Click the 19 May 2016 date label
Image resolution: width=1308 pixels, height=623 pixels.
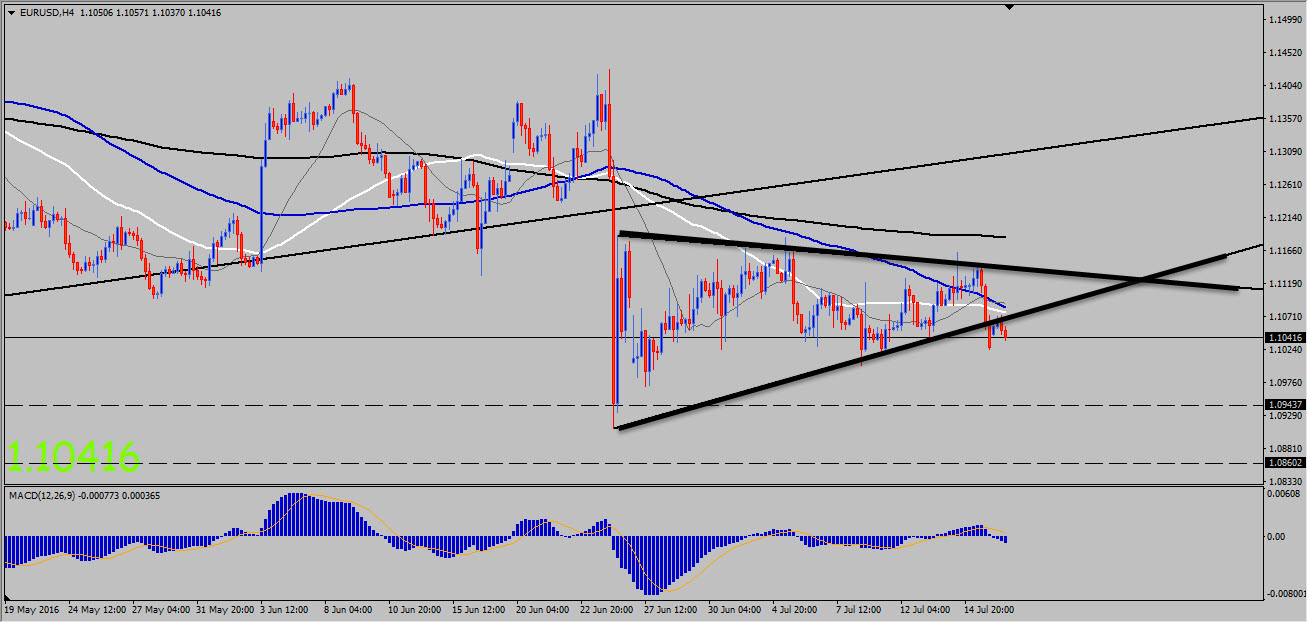(32, 609)
